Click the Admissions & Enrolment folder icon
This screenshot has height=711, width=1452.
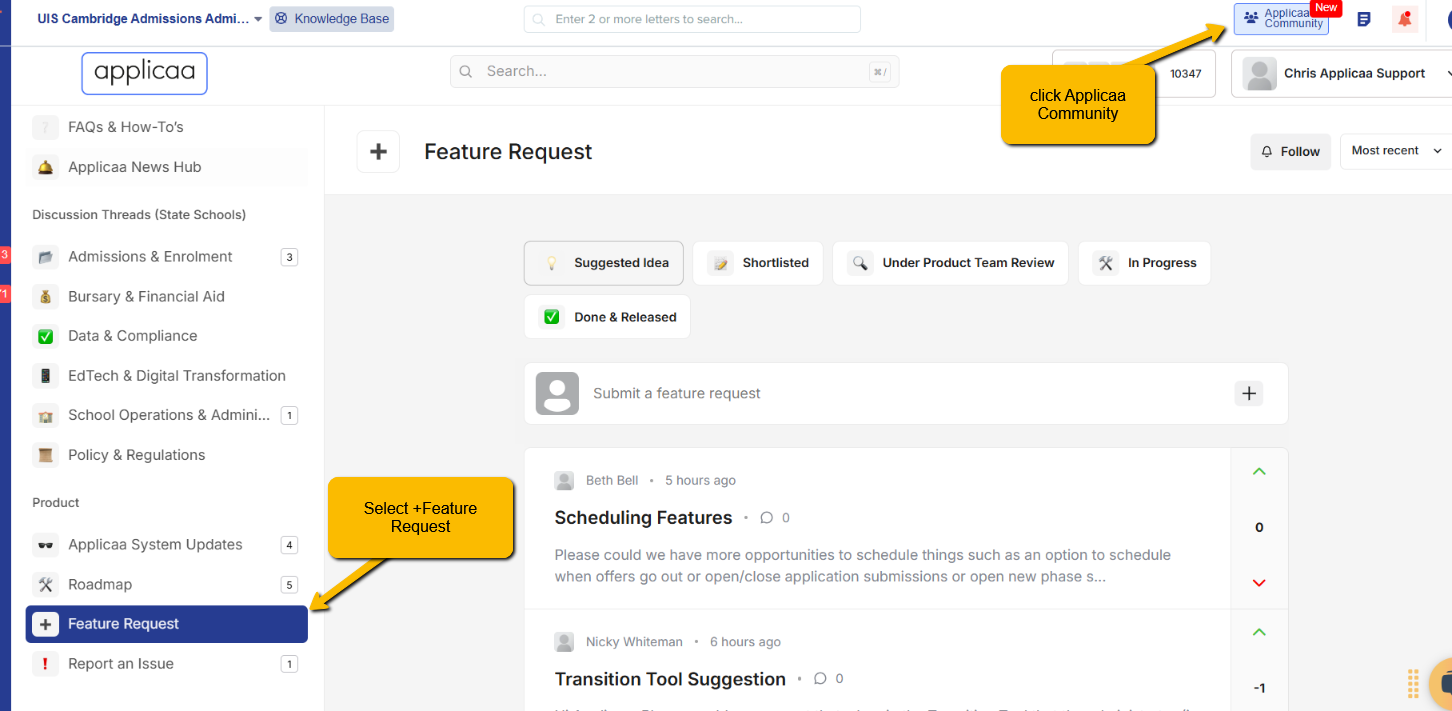click(45, 257)
